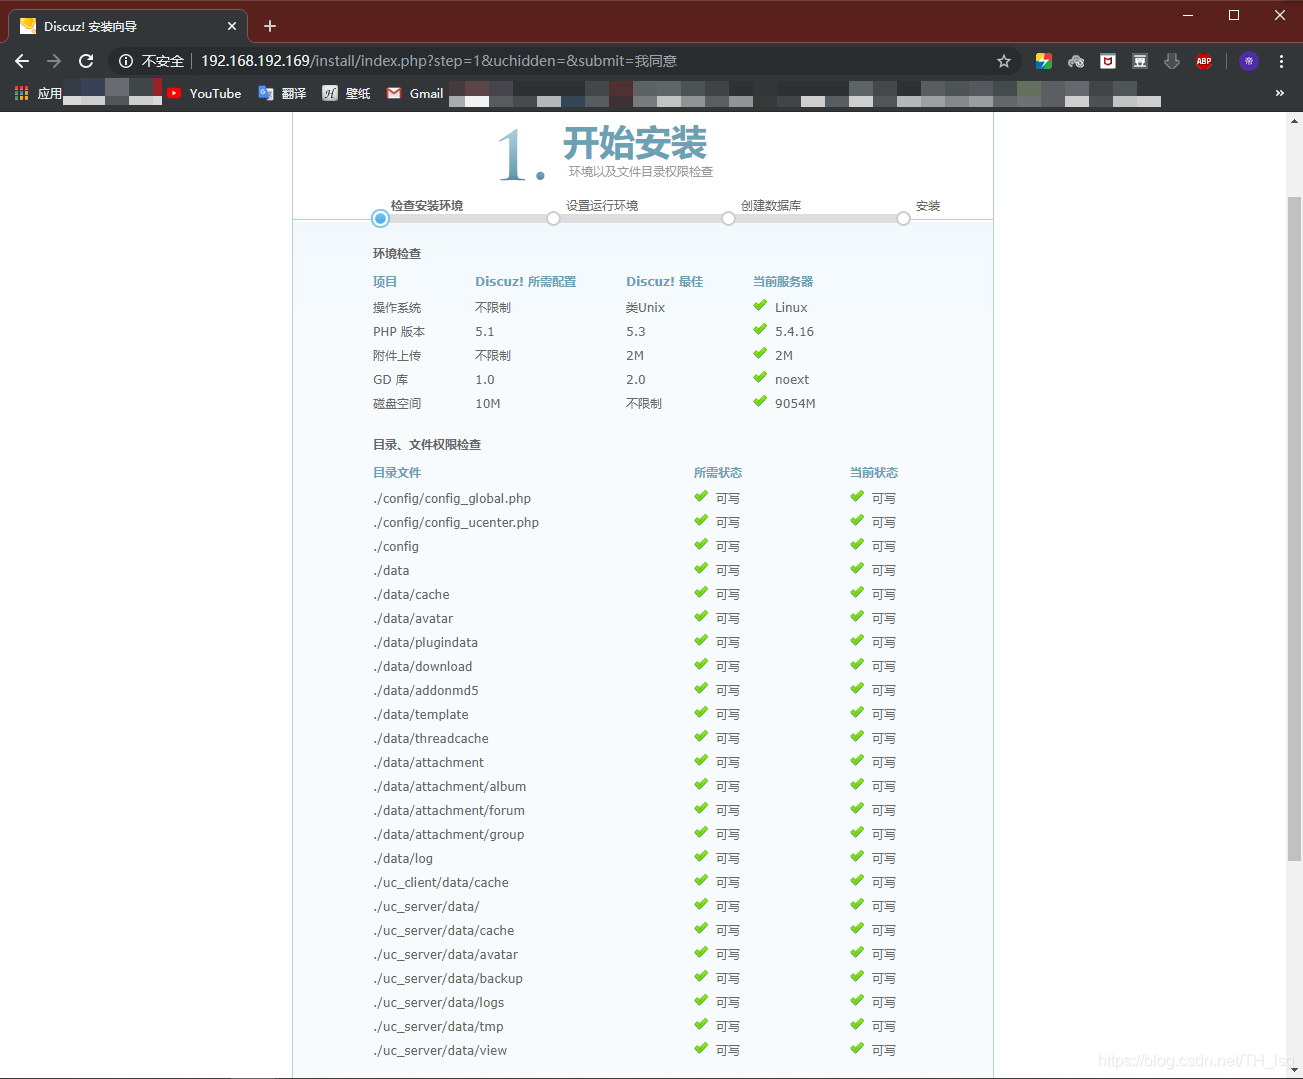Viewport: 1303px width, 1079px height.
Task: Click the green check next to 5.4.16
Action: (x=760, y=330)
